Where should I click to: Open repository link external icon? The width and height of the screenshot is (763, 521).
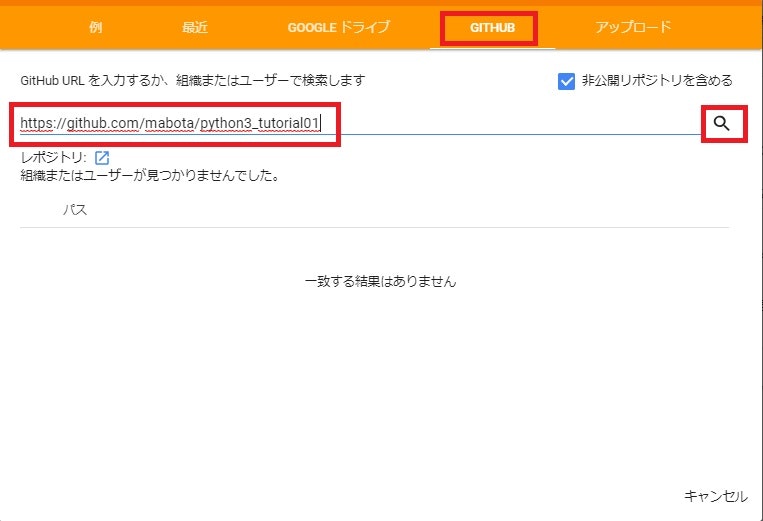coord(102,157)
